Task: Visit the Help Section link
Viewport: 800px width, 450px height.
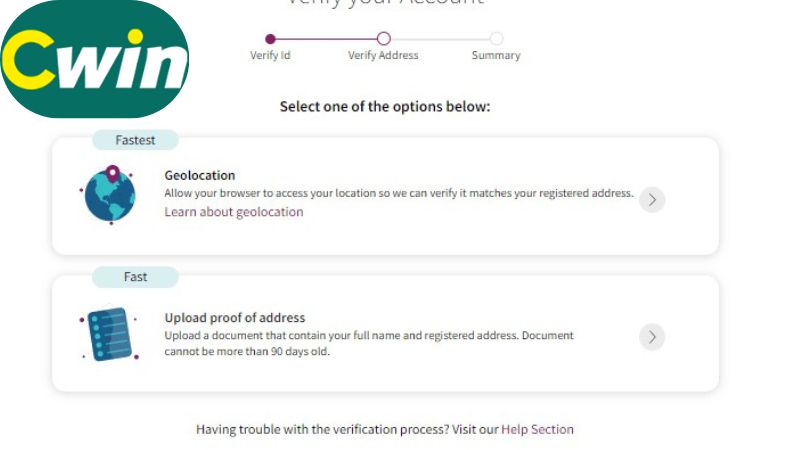Action: (537, 429)
